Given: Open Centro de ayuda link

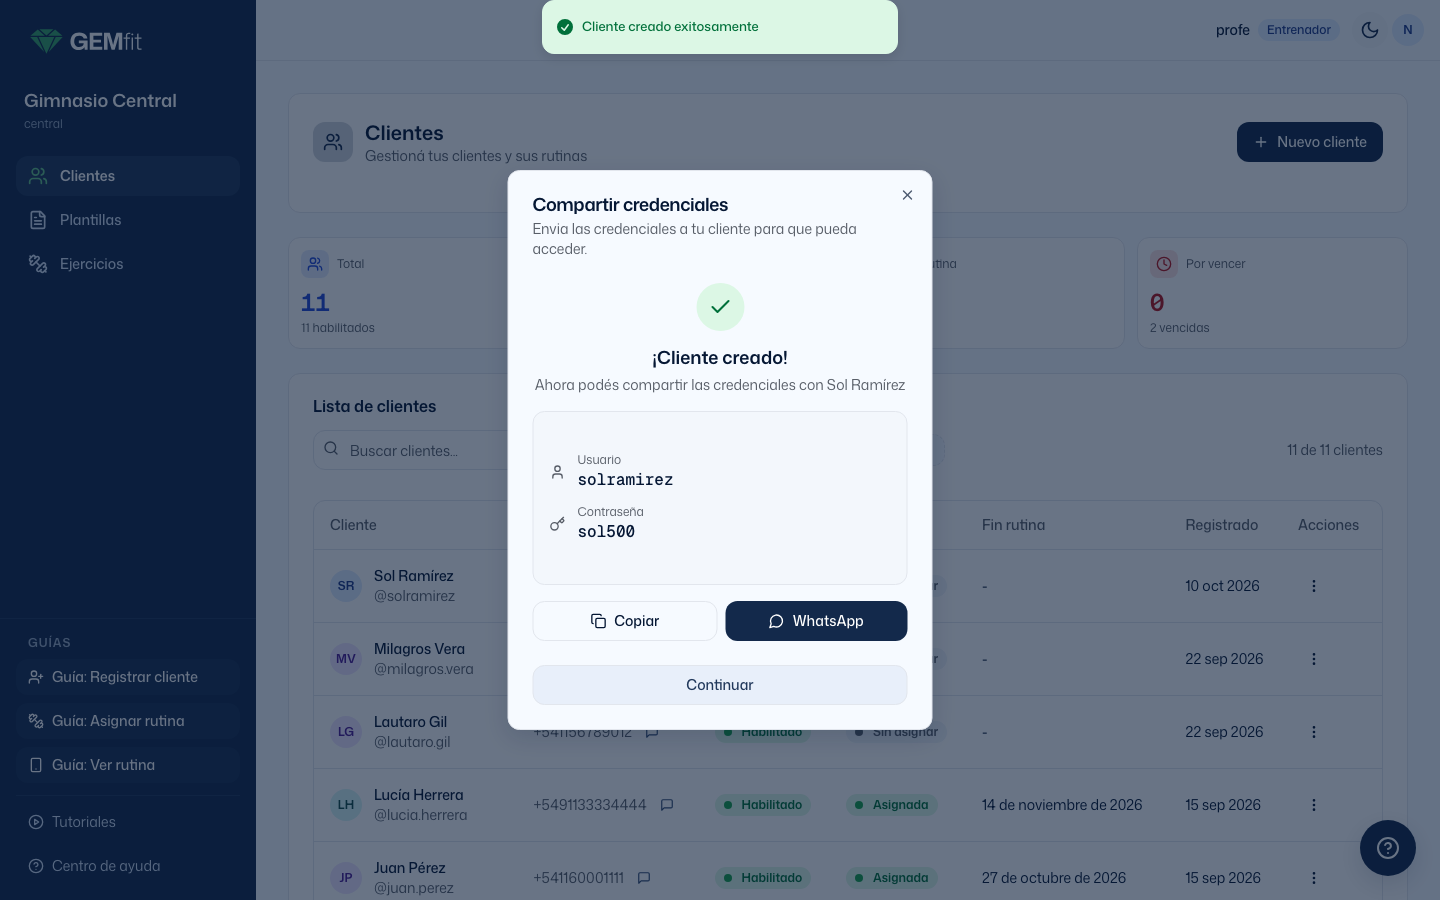Looking at the screenshot, I should coord(128,866).
